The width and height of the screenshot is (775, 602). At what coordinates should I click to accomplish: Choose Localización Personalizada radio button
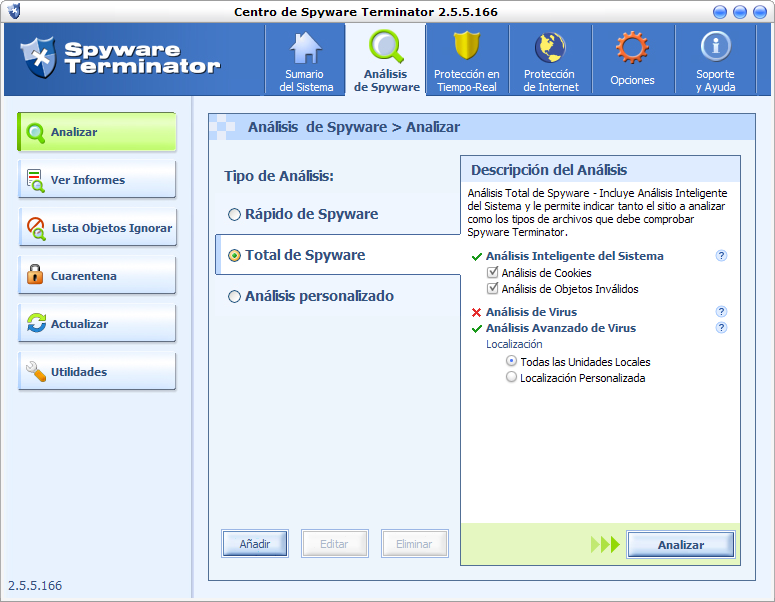512,378
